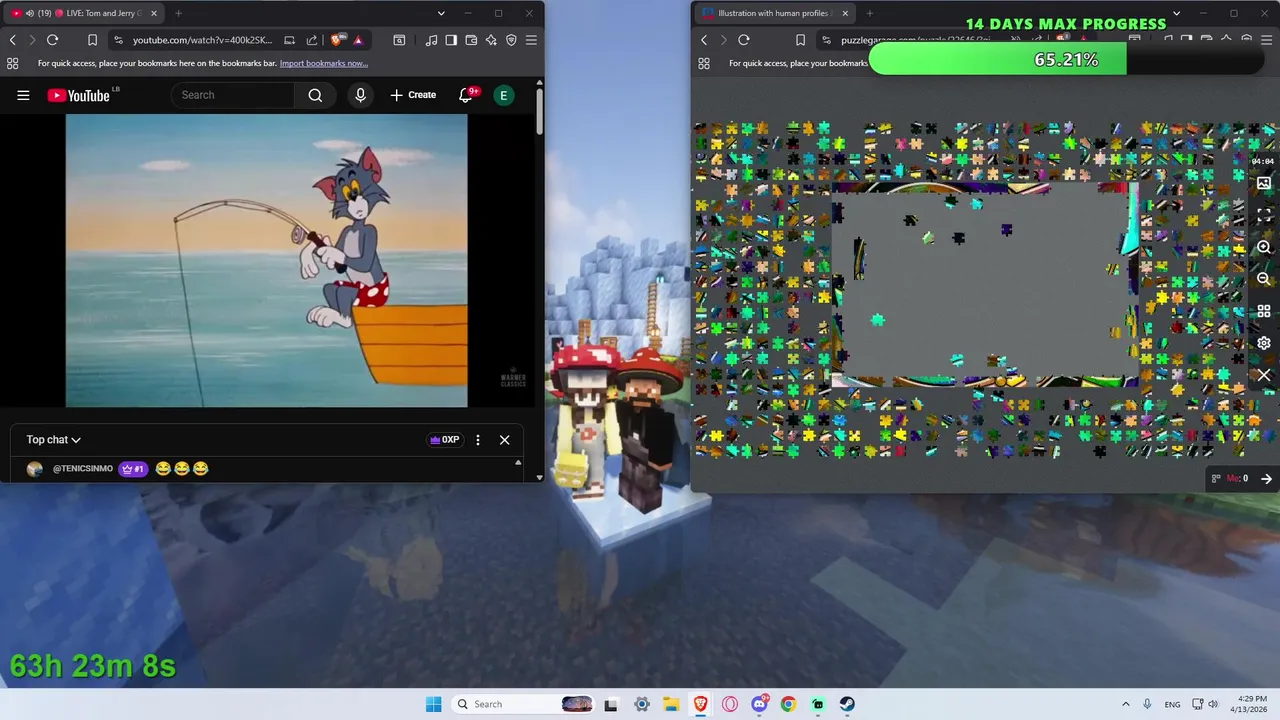Toggle puzzle fullscreen mode
Viewport: 1280px width, 720px height.
click(x=1264, y=215)
